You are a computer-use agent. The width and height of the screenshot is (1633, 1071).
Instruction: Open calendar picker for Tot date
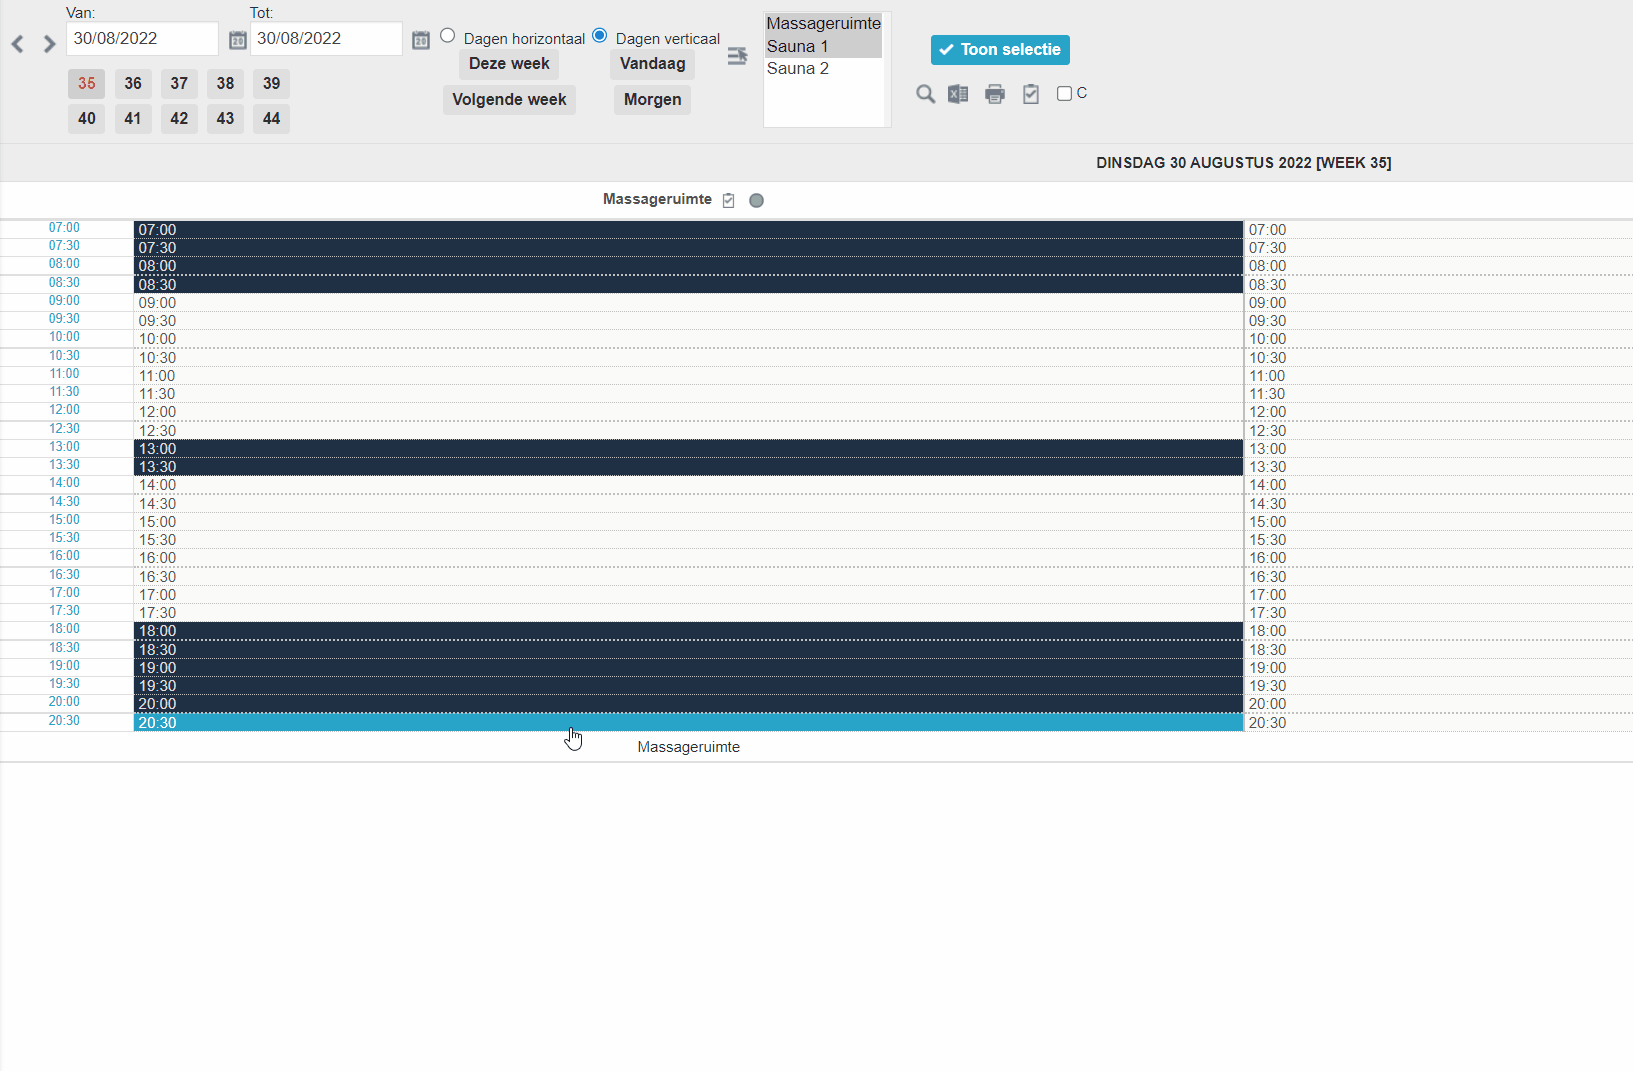(x=421, y=40)
